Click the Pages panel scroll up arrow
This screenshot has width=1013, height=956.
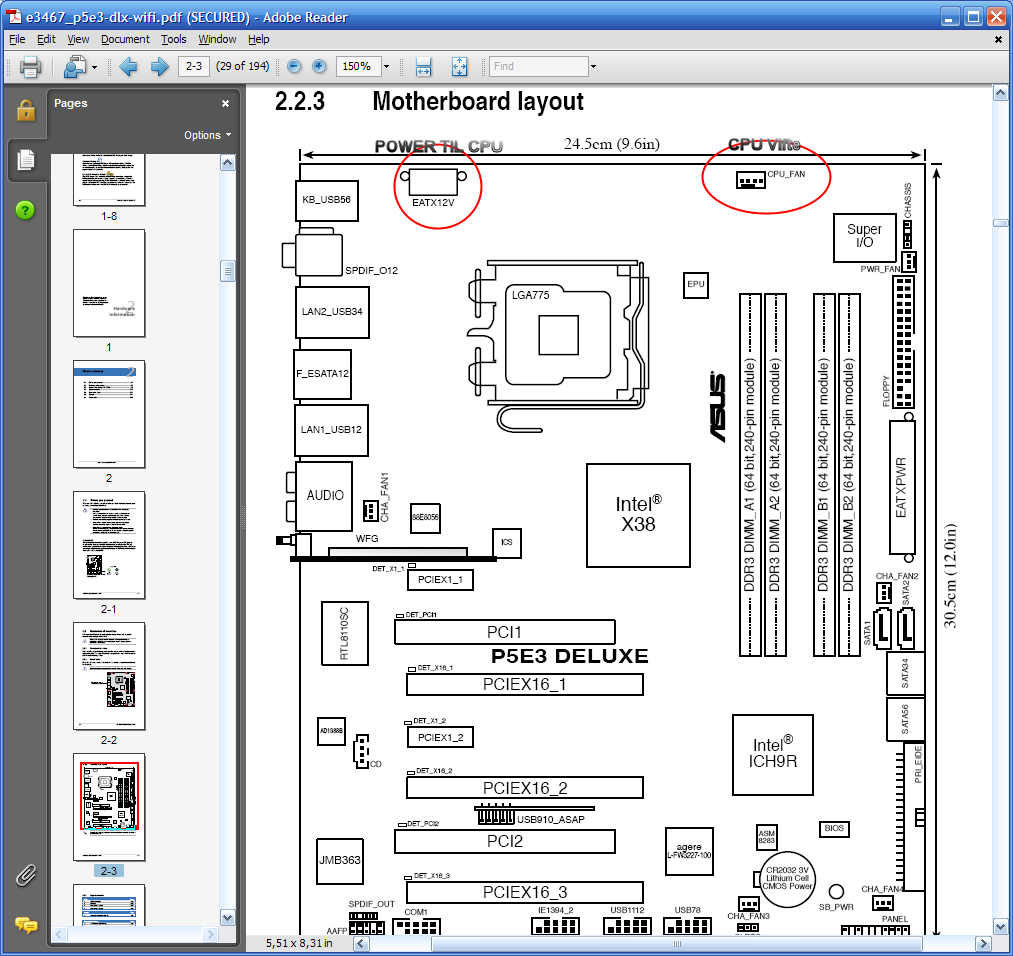227,163
